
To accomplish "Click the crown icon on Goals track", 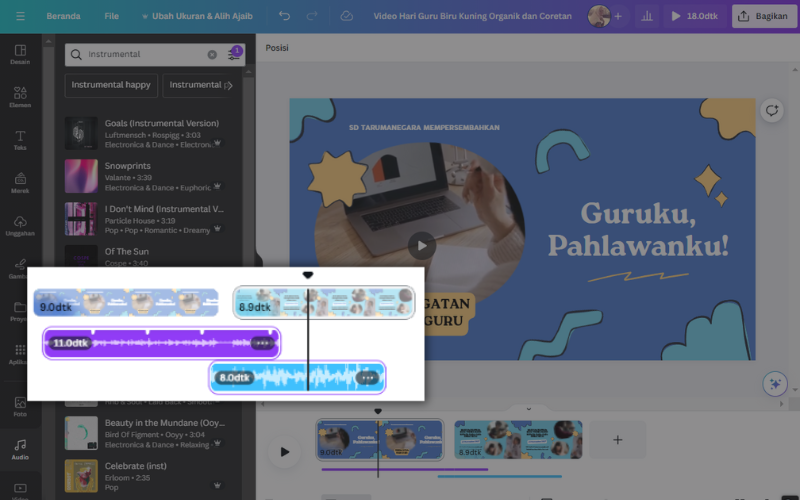I will coord(217,143).
